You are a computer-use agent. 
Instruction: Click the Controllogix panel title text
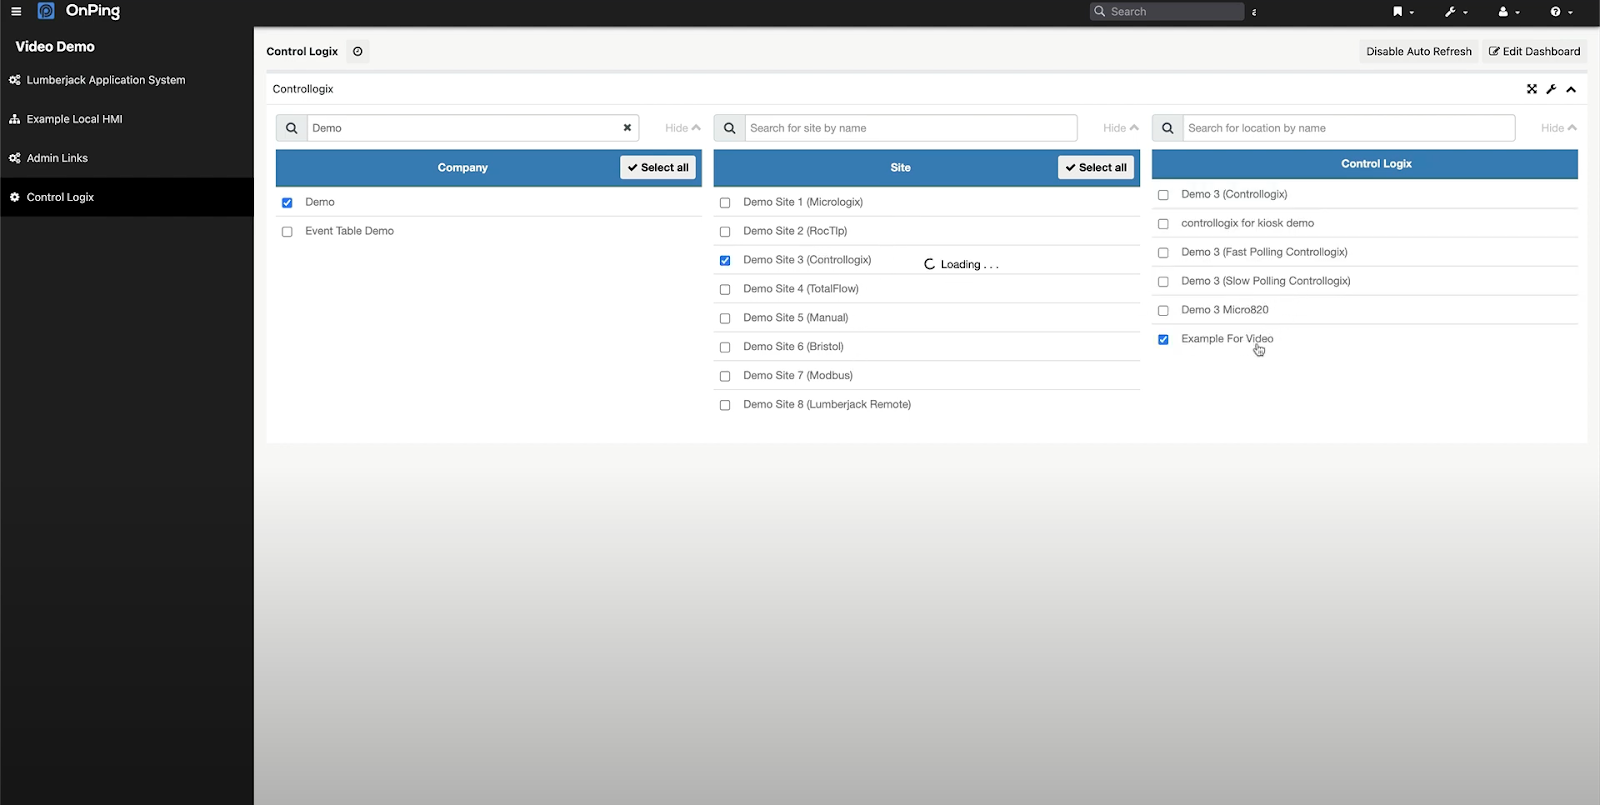click(303, 89)
